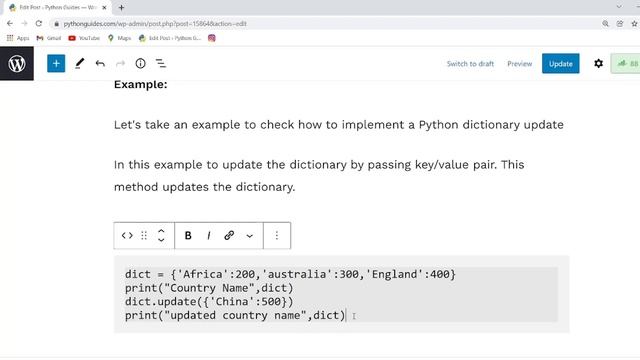
Task: Open the YouTube bookmark
Action: tap(84, 38)
